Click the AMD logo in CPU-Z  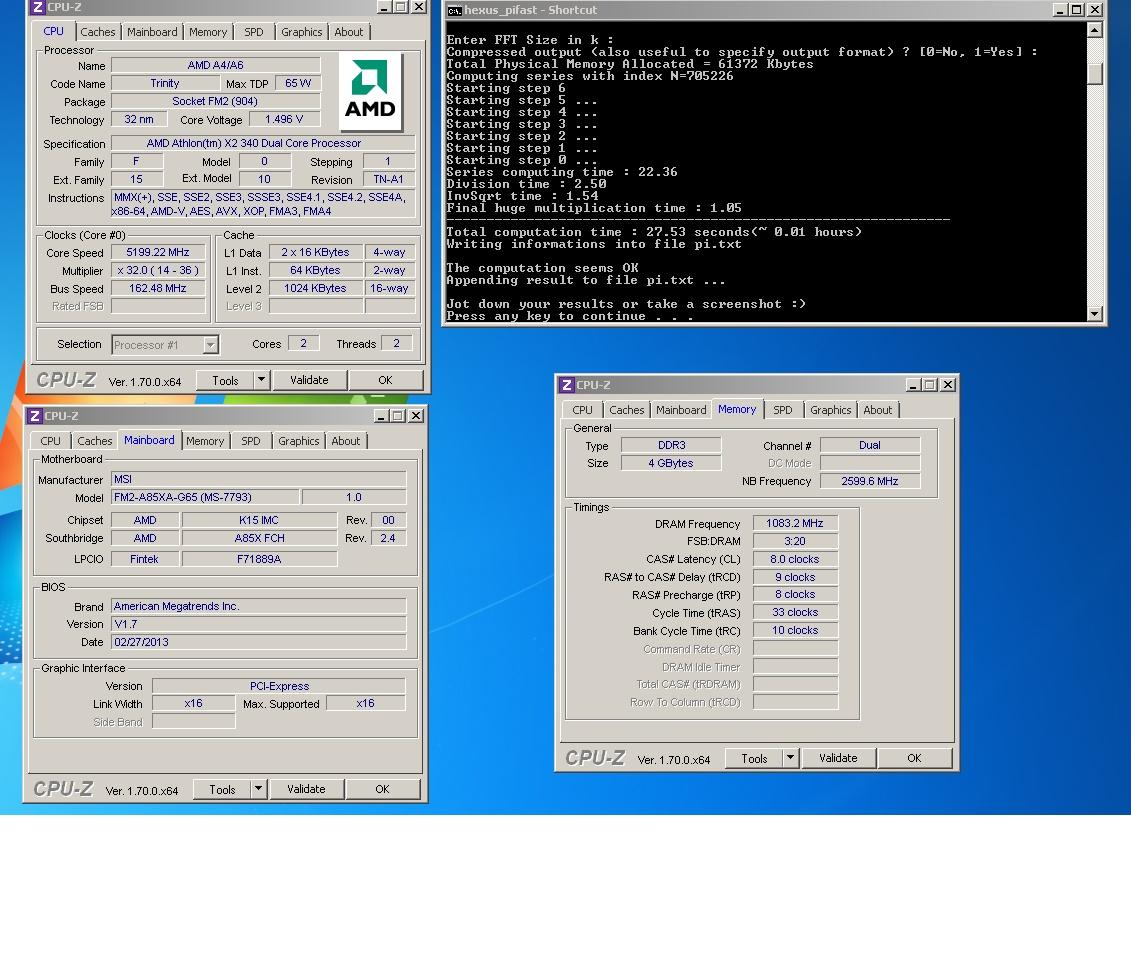point(370,91)
